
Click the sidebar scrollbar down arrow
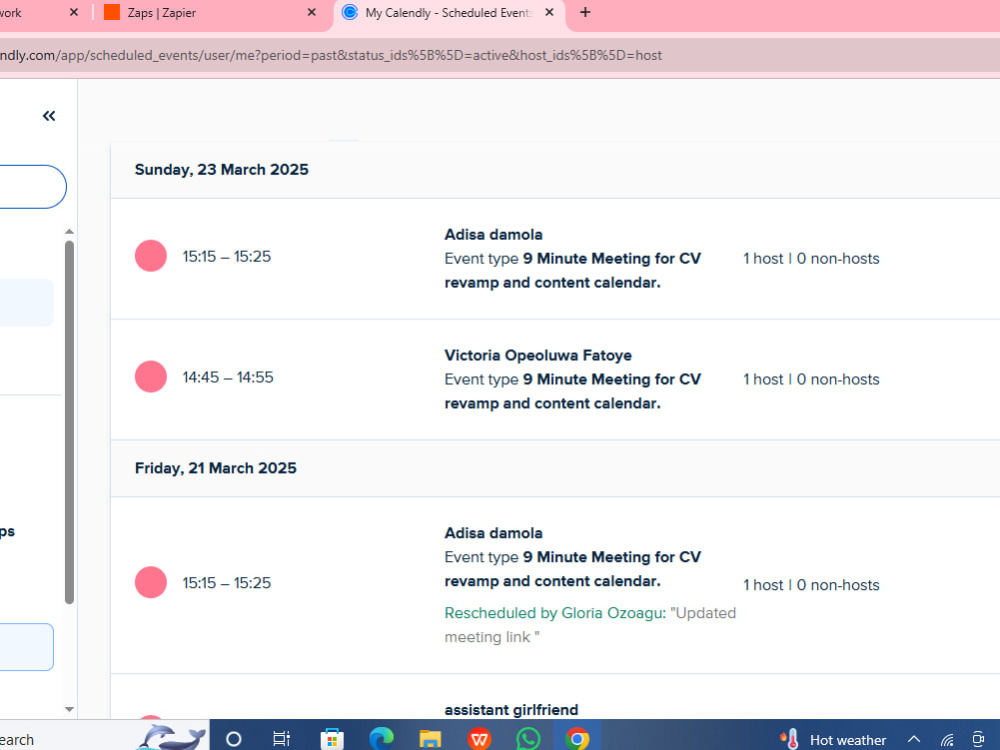(x=70, y=709)
